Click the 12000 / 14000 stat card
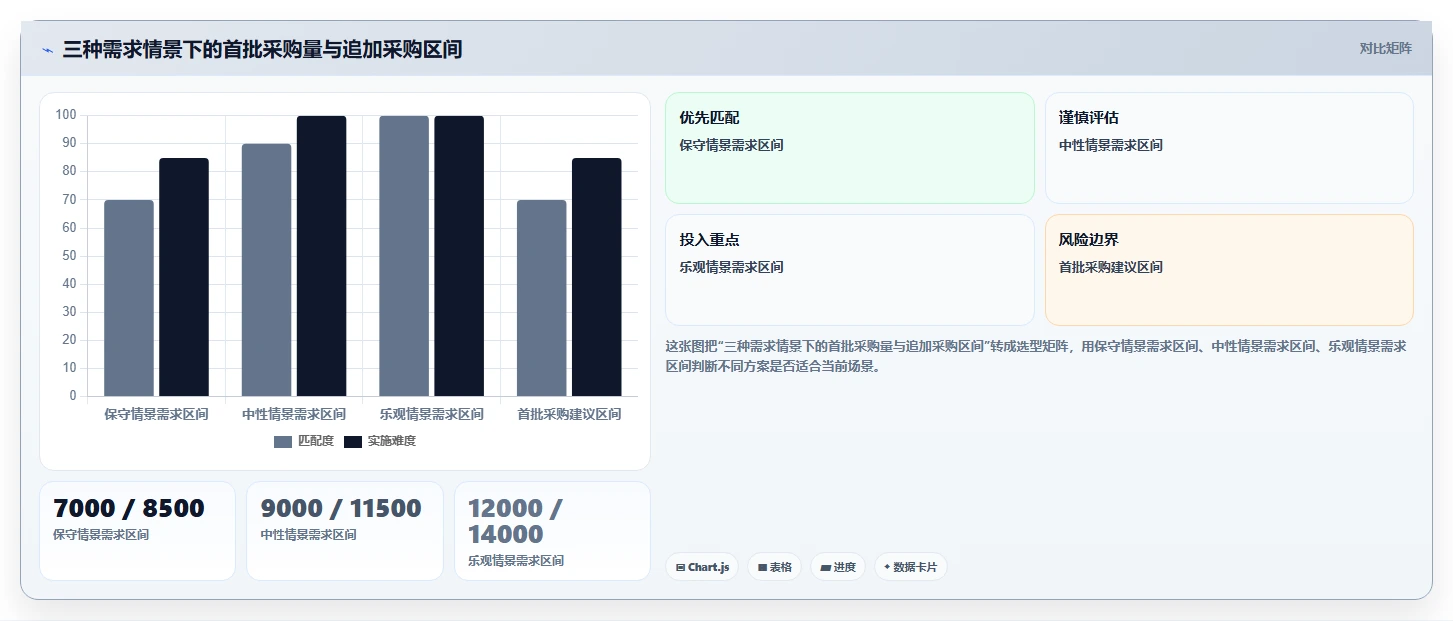The image size is (1453, 621). (552, 531)
